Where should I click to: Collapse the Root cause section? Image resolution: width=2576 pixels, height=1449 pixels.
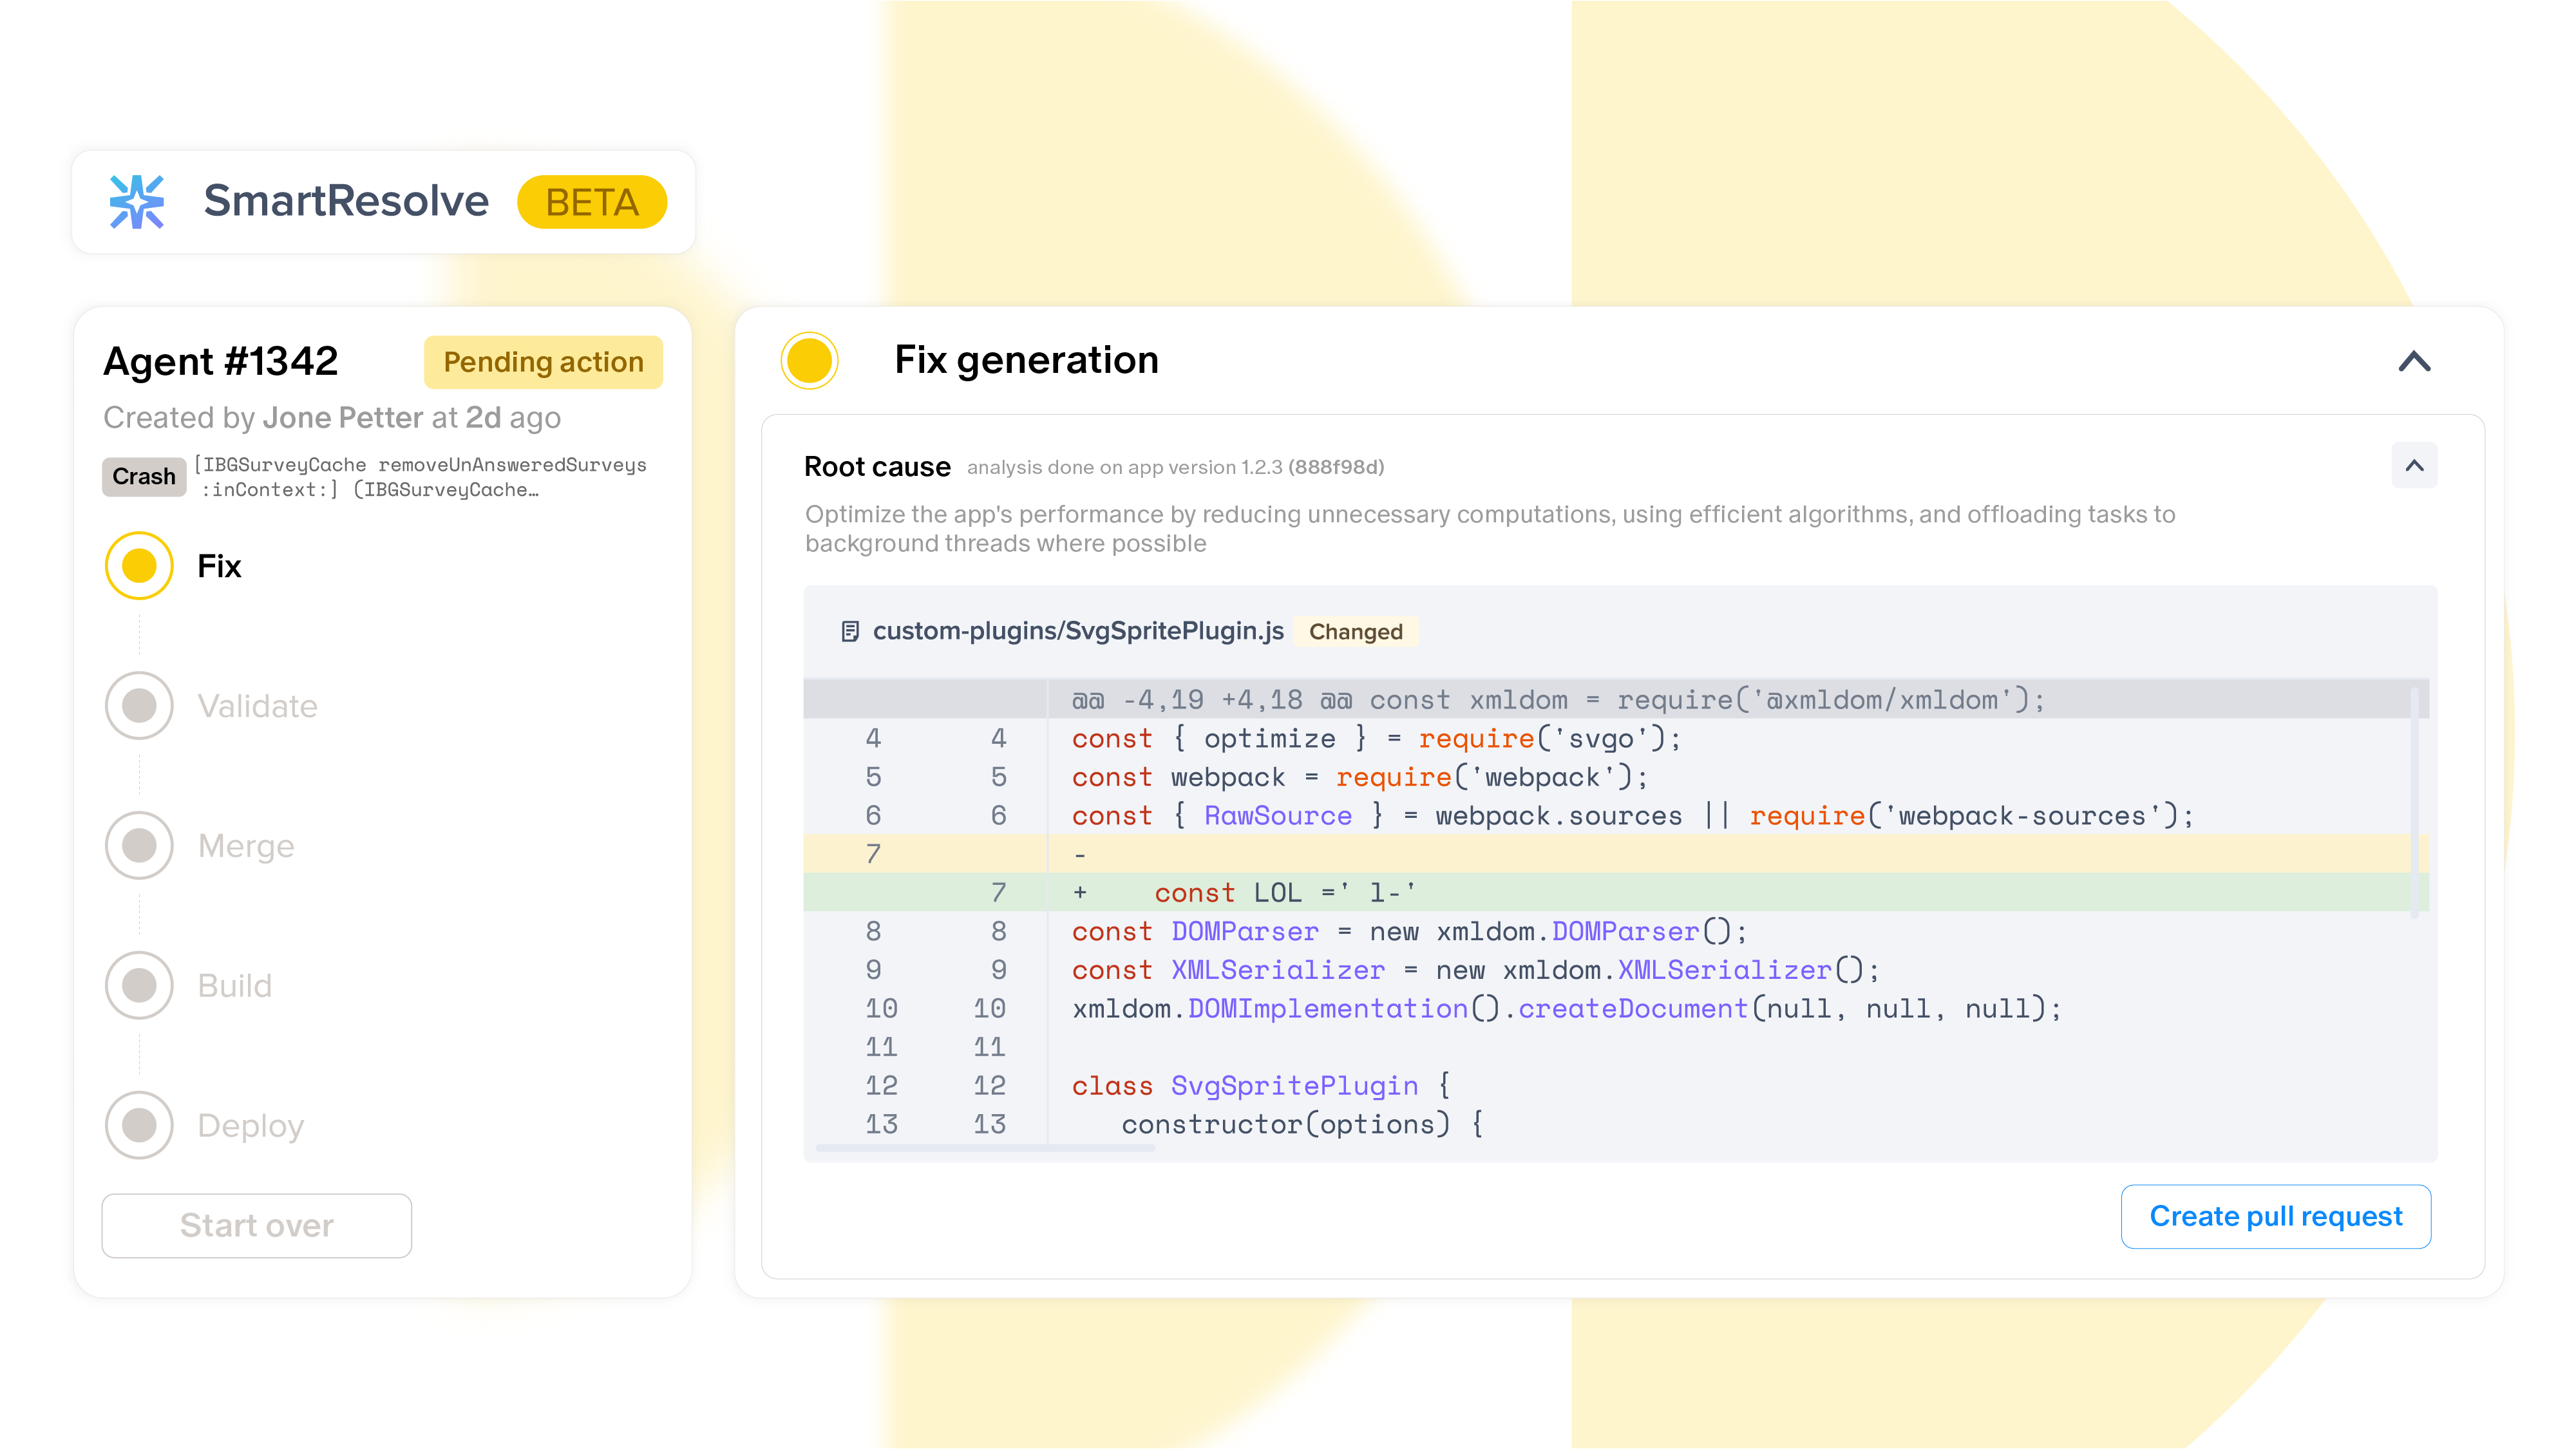click(2414, 466)
